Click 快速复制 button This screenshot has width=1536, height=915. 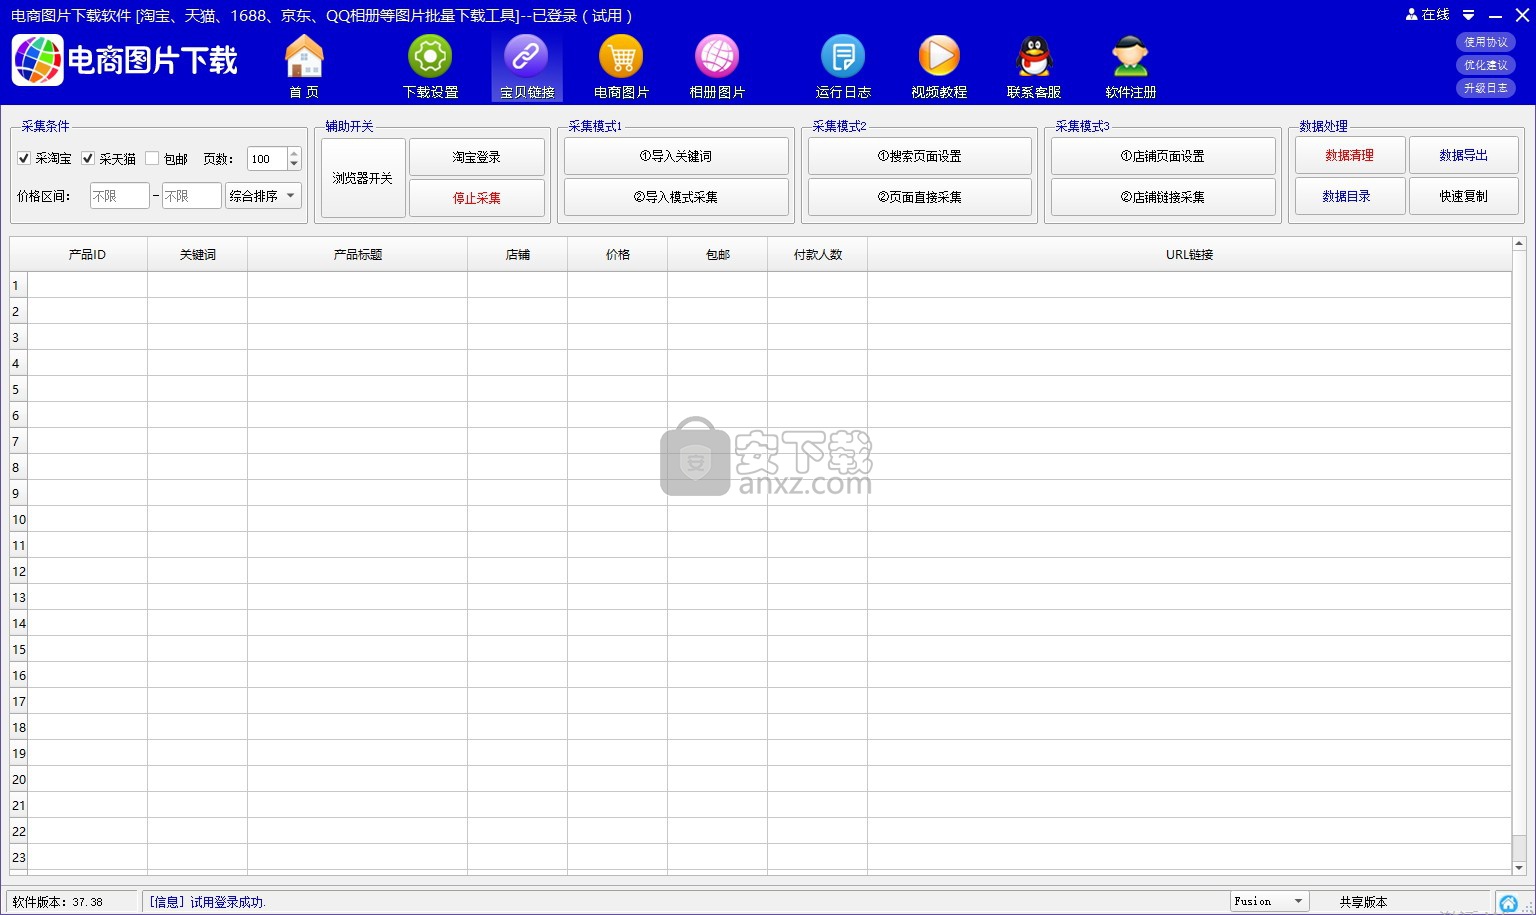1464,196
